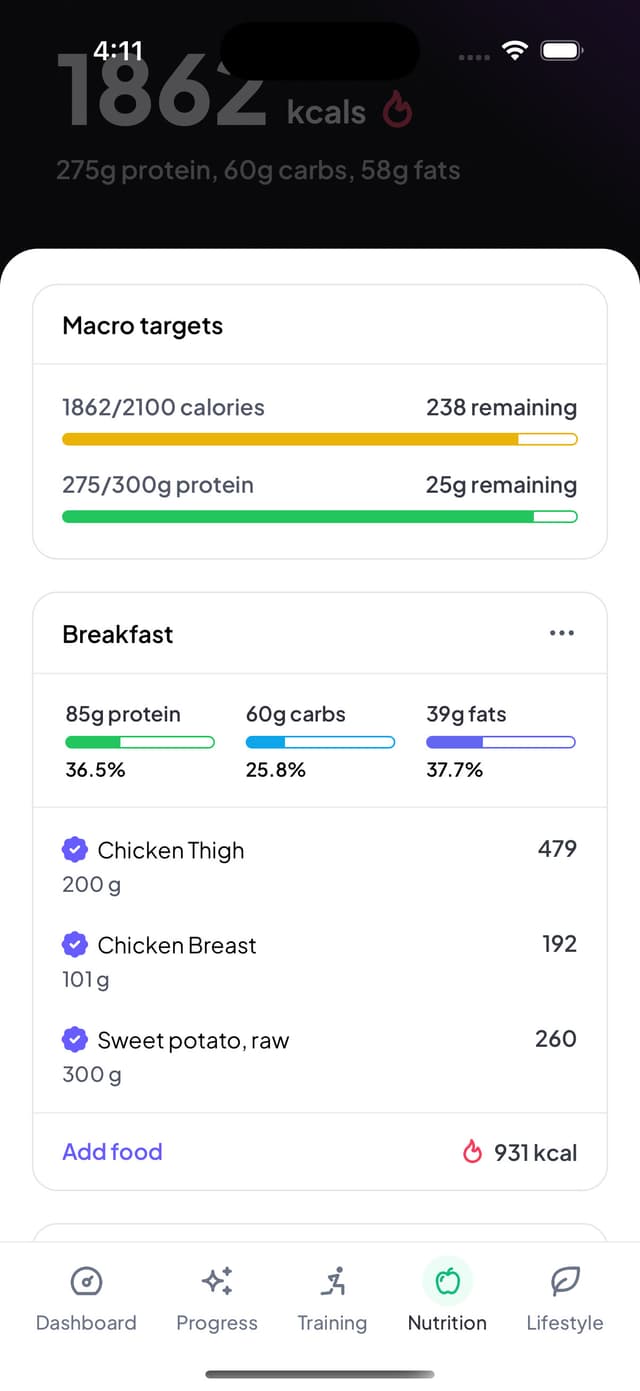Switch to the Training tab label
This screenshot has height=1391, width=640.
pos(332,1323)
